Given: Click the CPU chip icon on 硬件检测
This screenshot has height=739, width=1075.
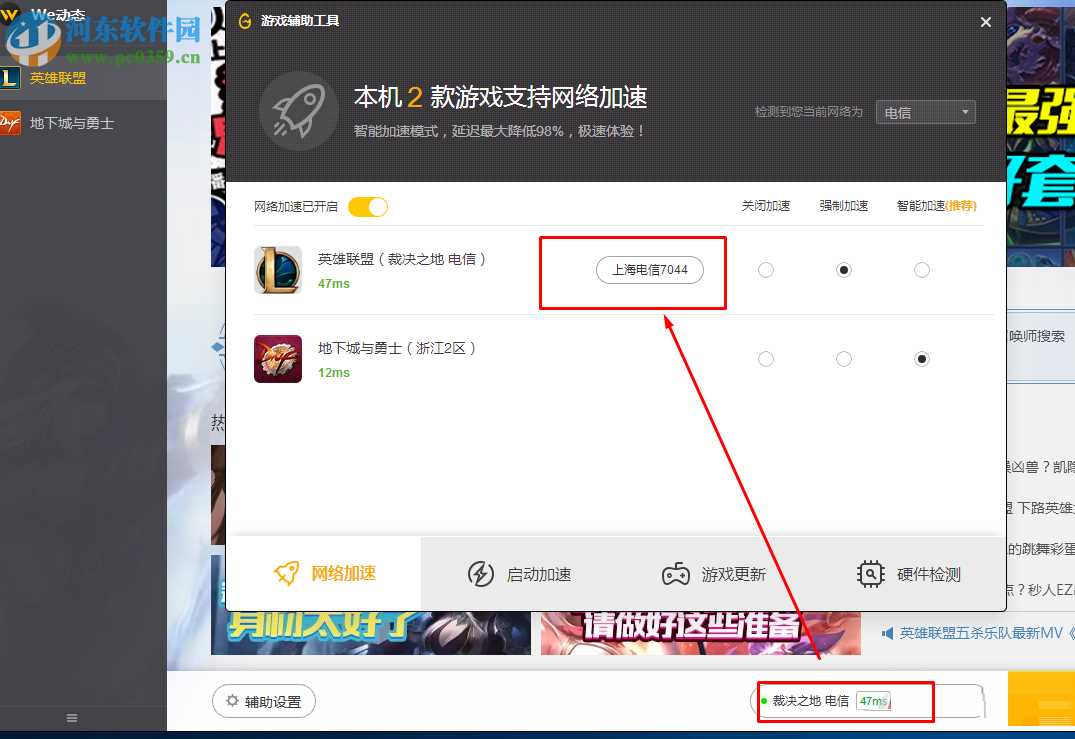Looking at the screenshot, I should 869,573.
